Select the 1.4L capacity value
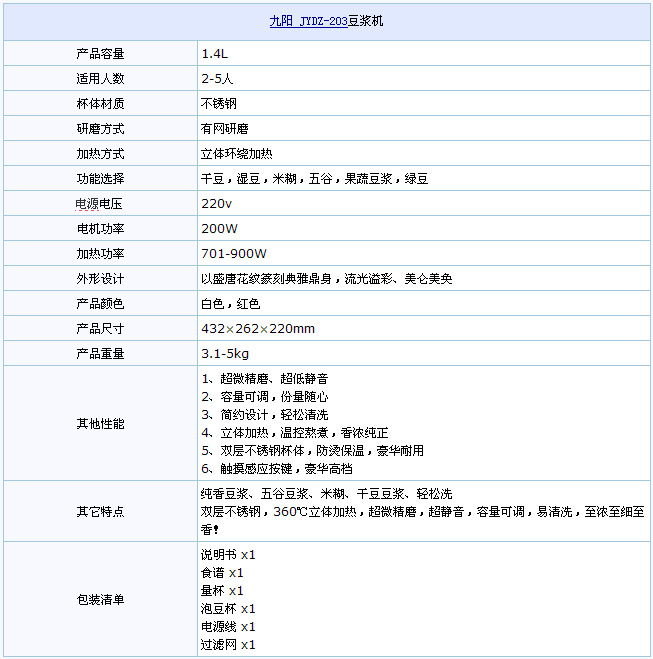This screenshot has width=653, height=659. coord(215,54)
